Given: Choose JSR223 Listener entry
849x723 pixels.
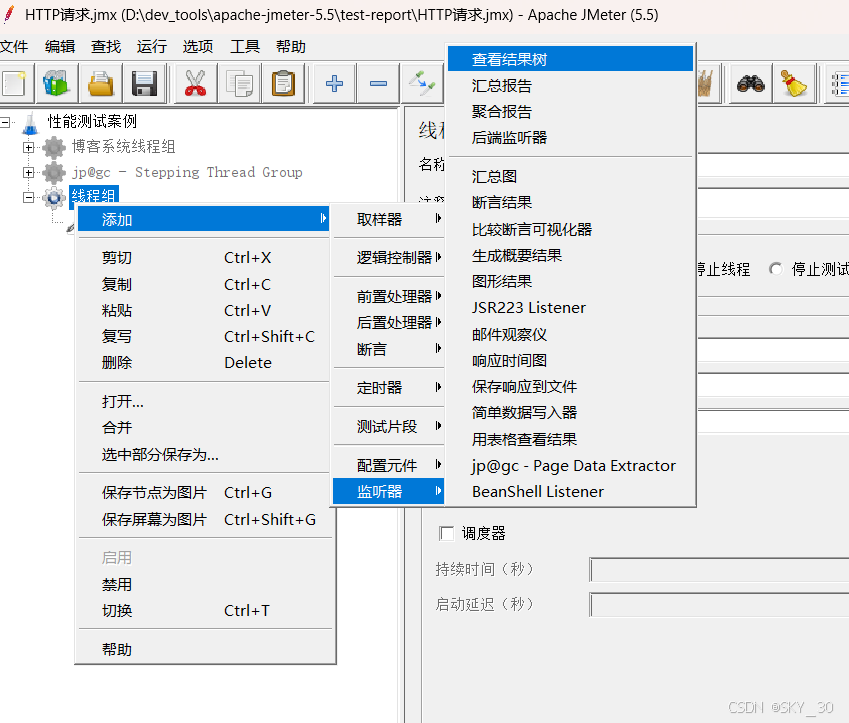Looking at the screenshot, I should (x=570, y=308).
